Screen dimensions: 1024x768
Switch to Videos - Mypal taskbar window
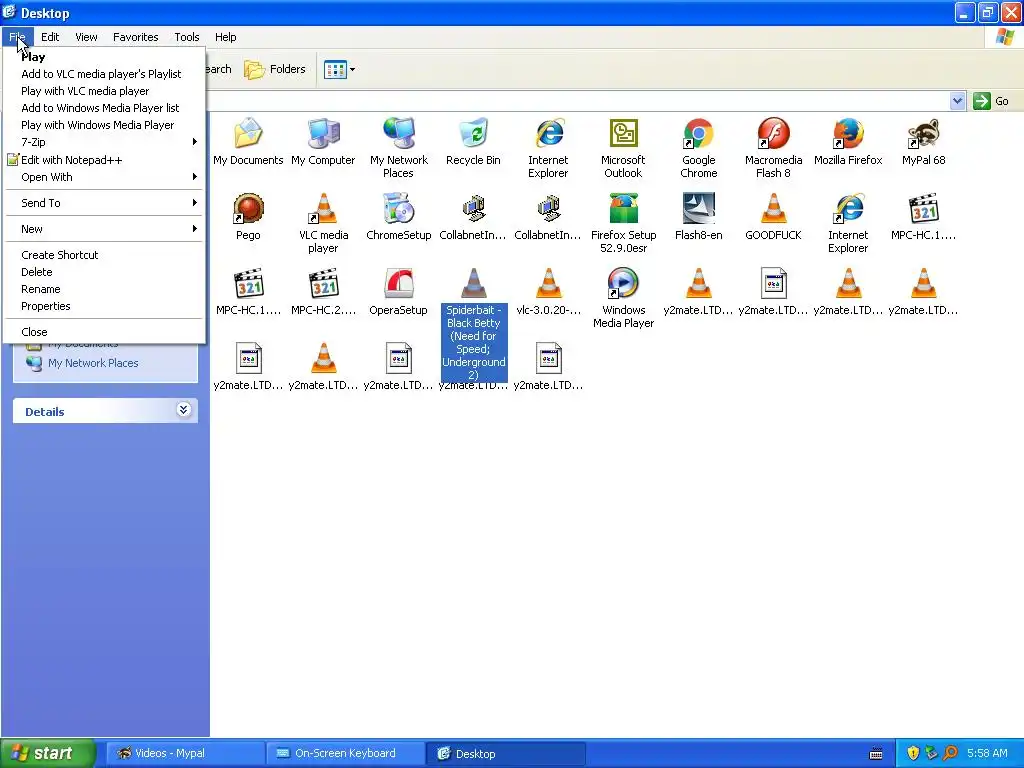[185, 754]
